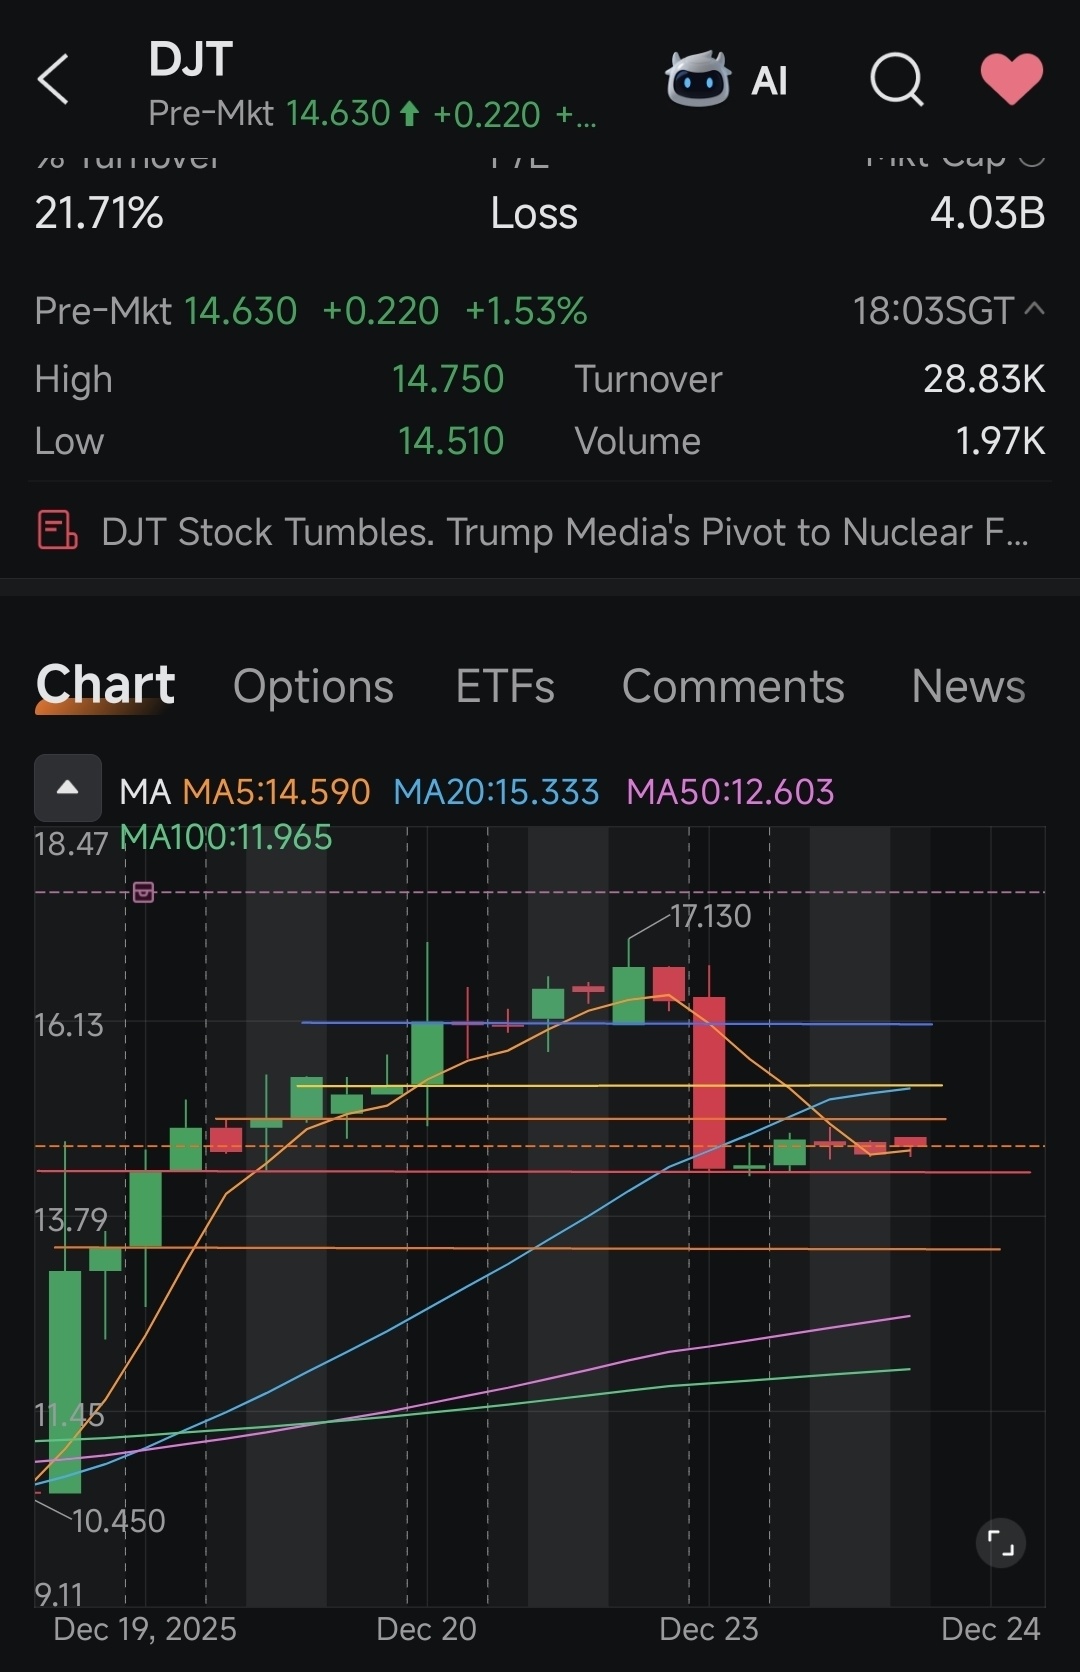Tap the 17.130 high price label
The image size is (1080, 1672).
pos(710,916)
